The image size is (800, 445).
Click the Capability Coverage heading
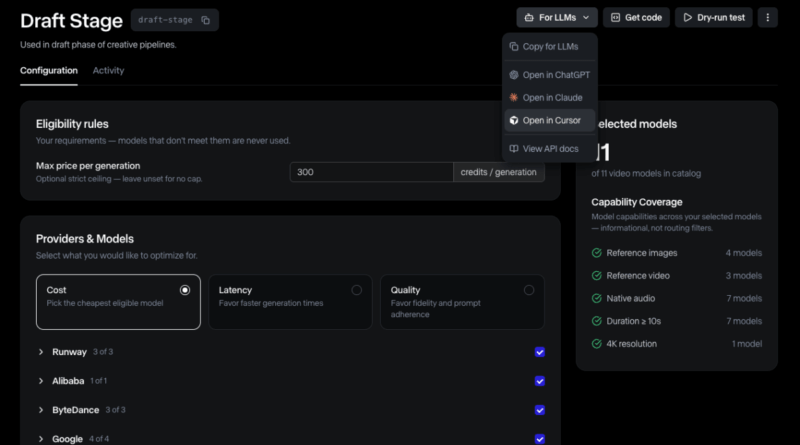pos(637,202)
